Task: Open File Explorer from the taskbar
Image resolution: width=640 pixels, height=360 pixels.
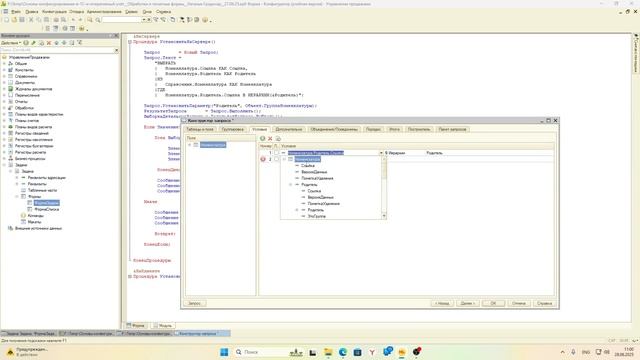Action: (328, 352)
